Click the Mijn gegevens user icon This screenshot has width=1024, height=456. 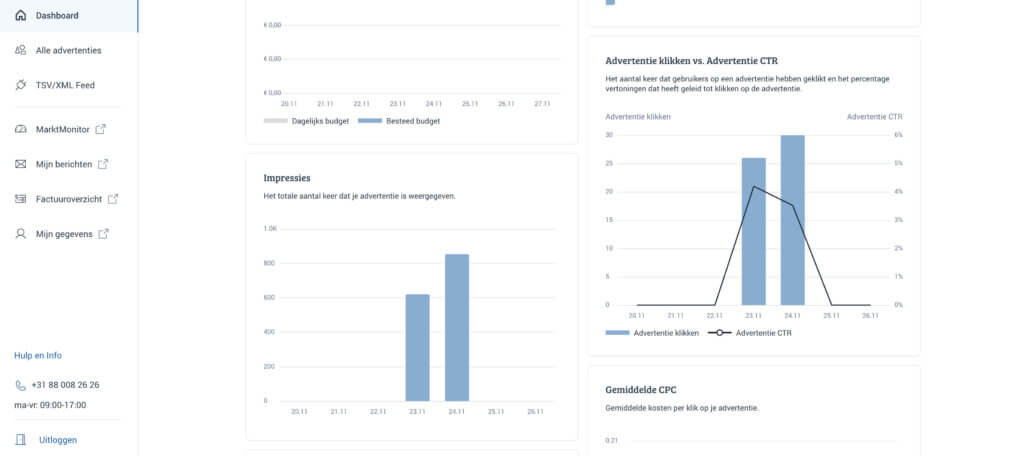21,234
